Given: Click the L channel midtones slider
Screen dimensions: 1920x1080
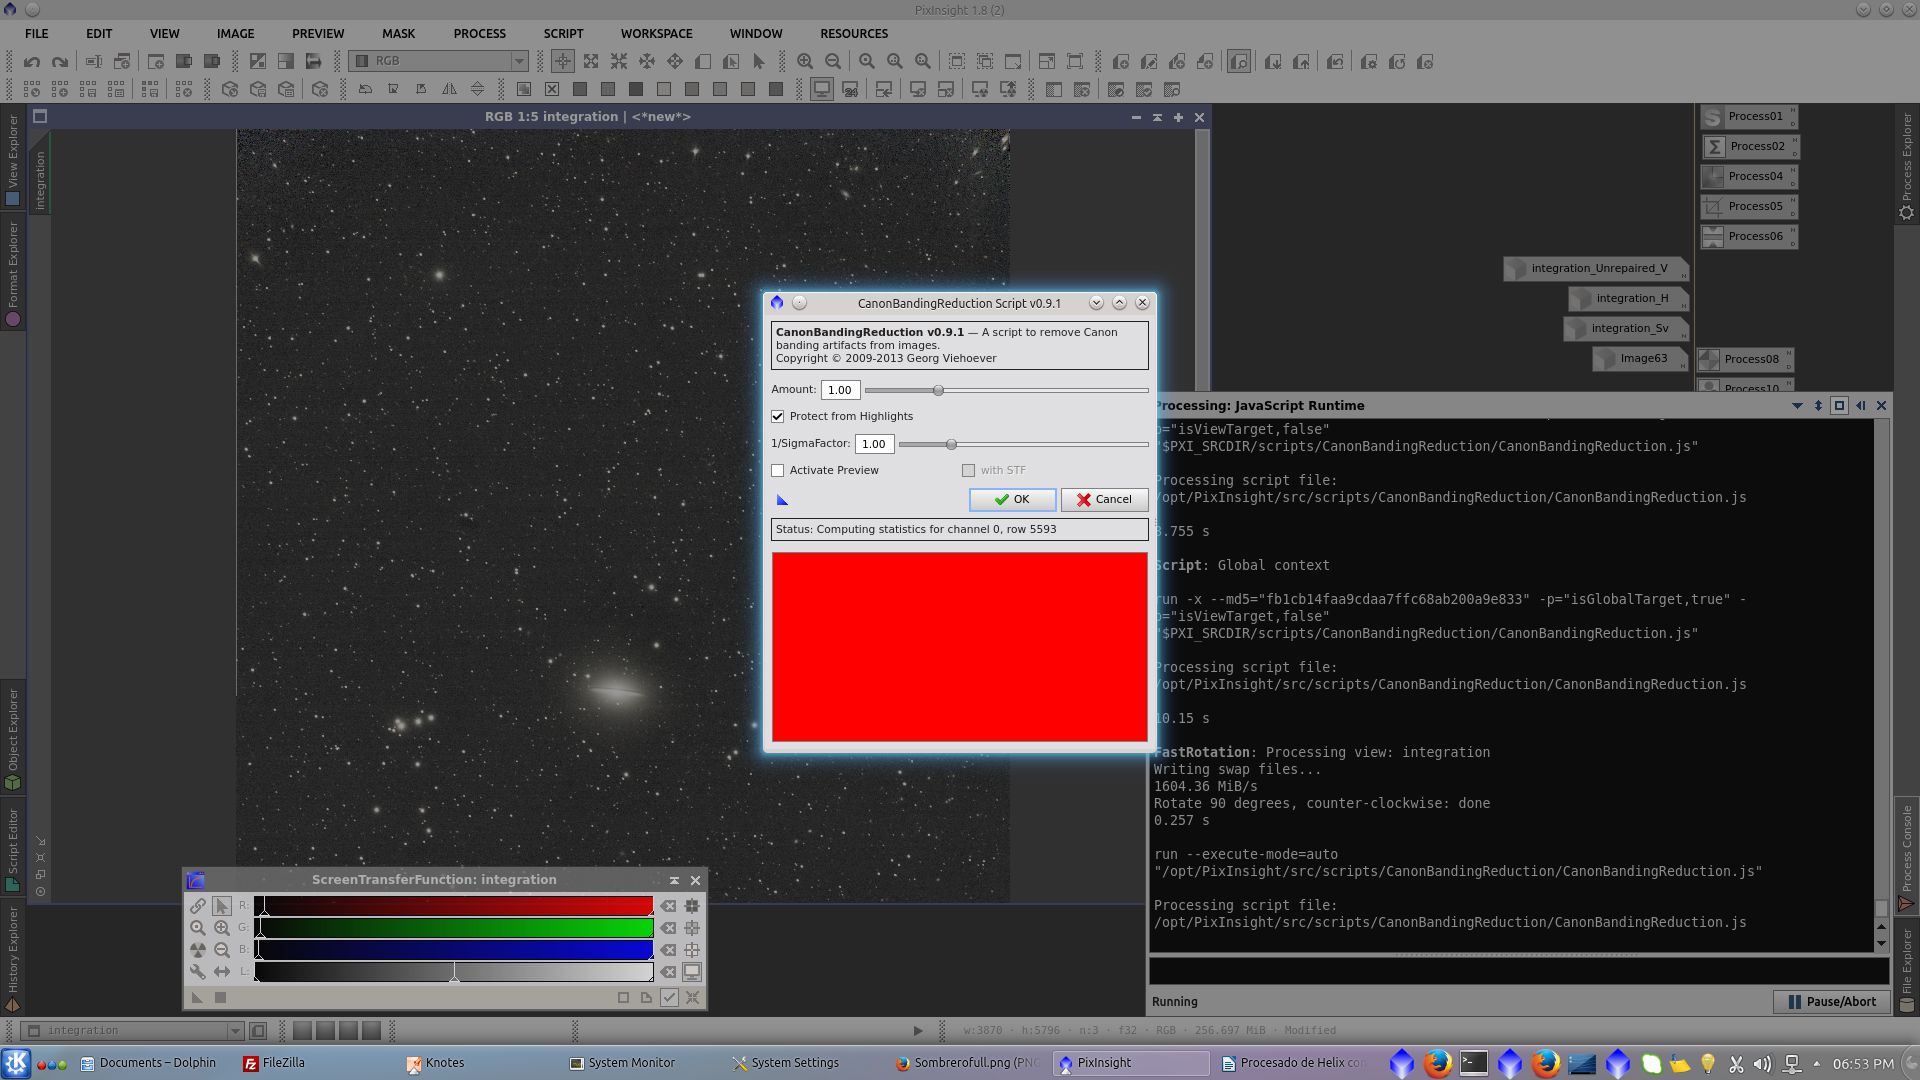Looking at the screenshot, I should (454, 973).
